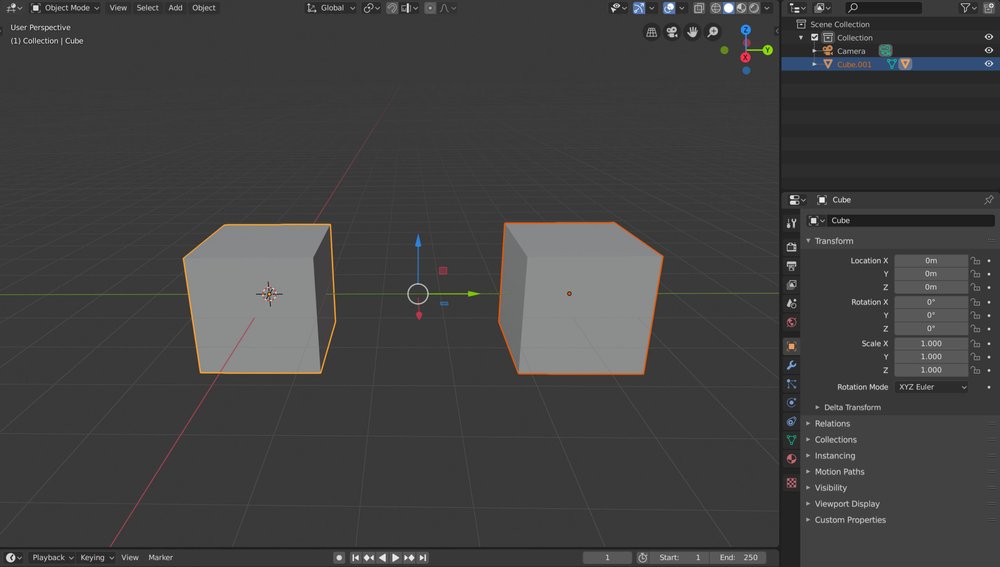
Task: Click the Scale X value slider field
Action: [x=930, y=344]
